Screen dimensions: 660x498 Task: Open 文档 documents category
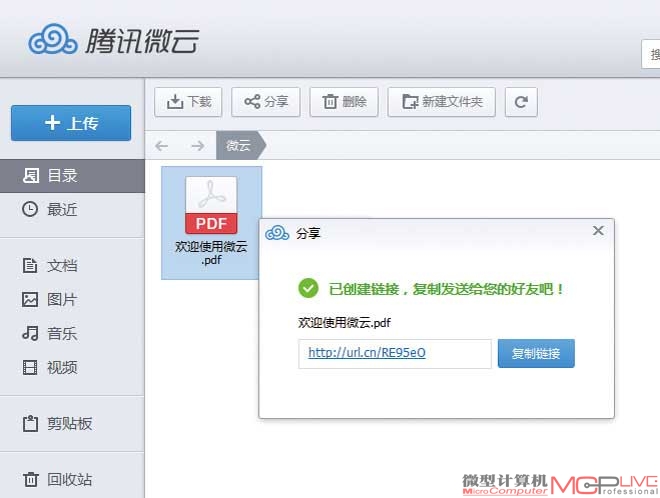coord(72,266)
